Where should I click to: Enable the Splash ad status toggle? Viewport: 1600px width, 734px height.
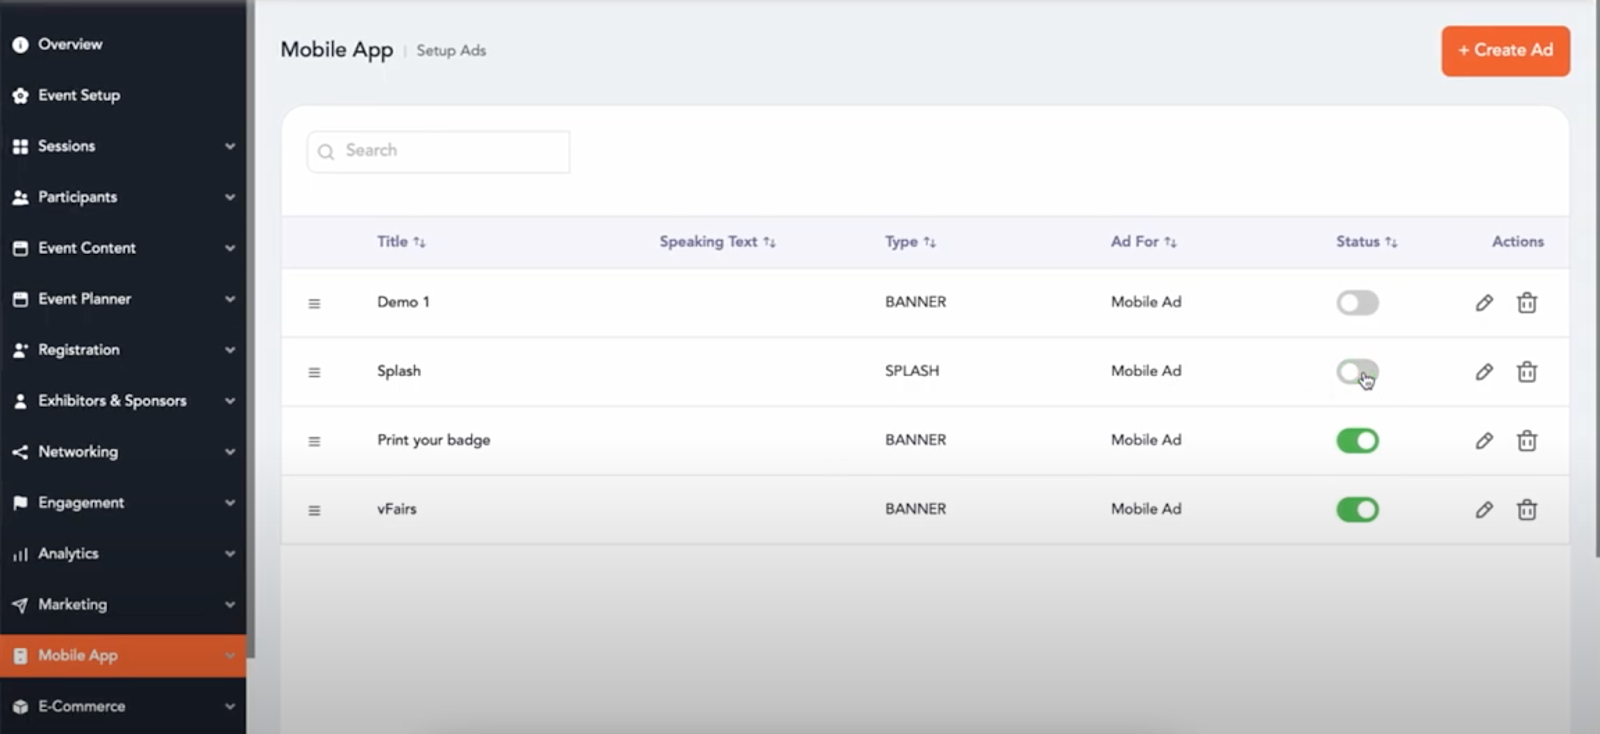tap(1357, 371)
